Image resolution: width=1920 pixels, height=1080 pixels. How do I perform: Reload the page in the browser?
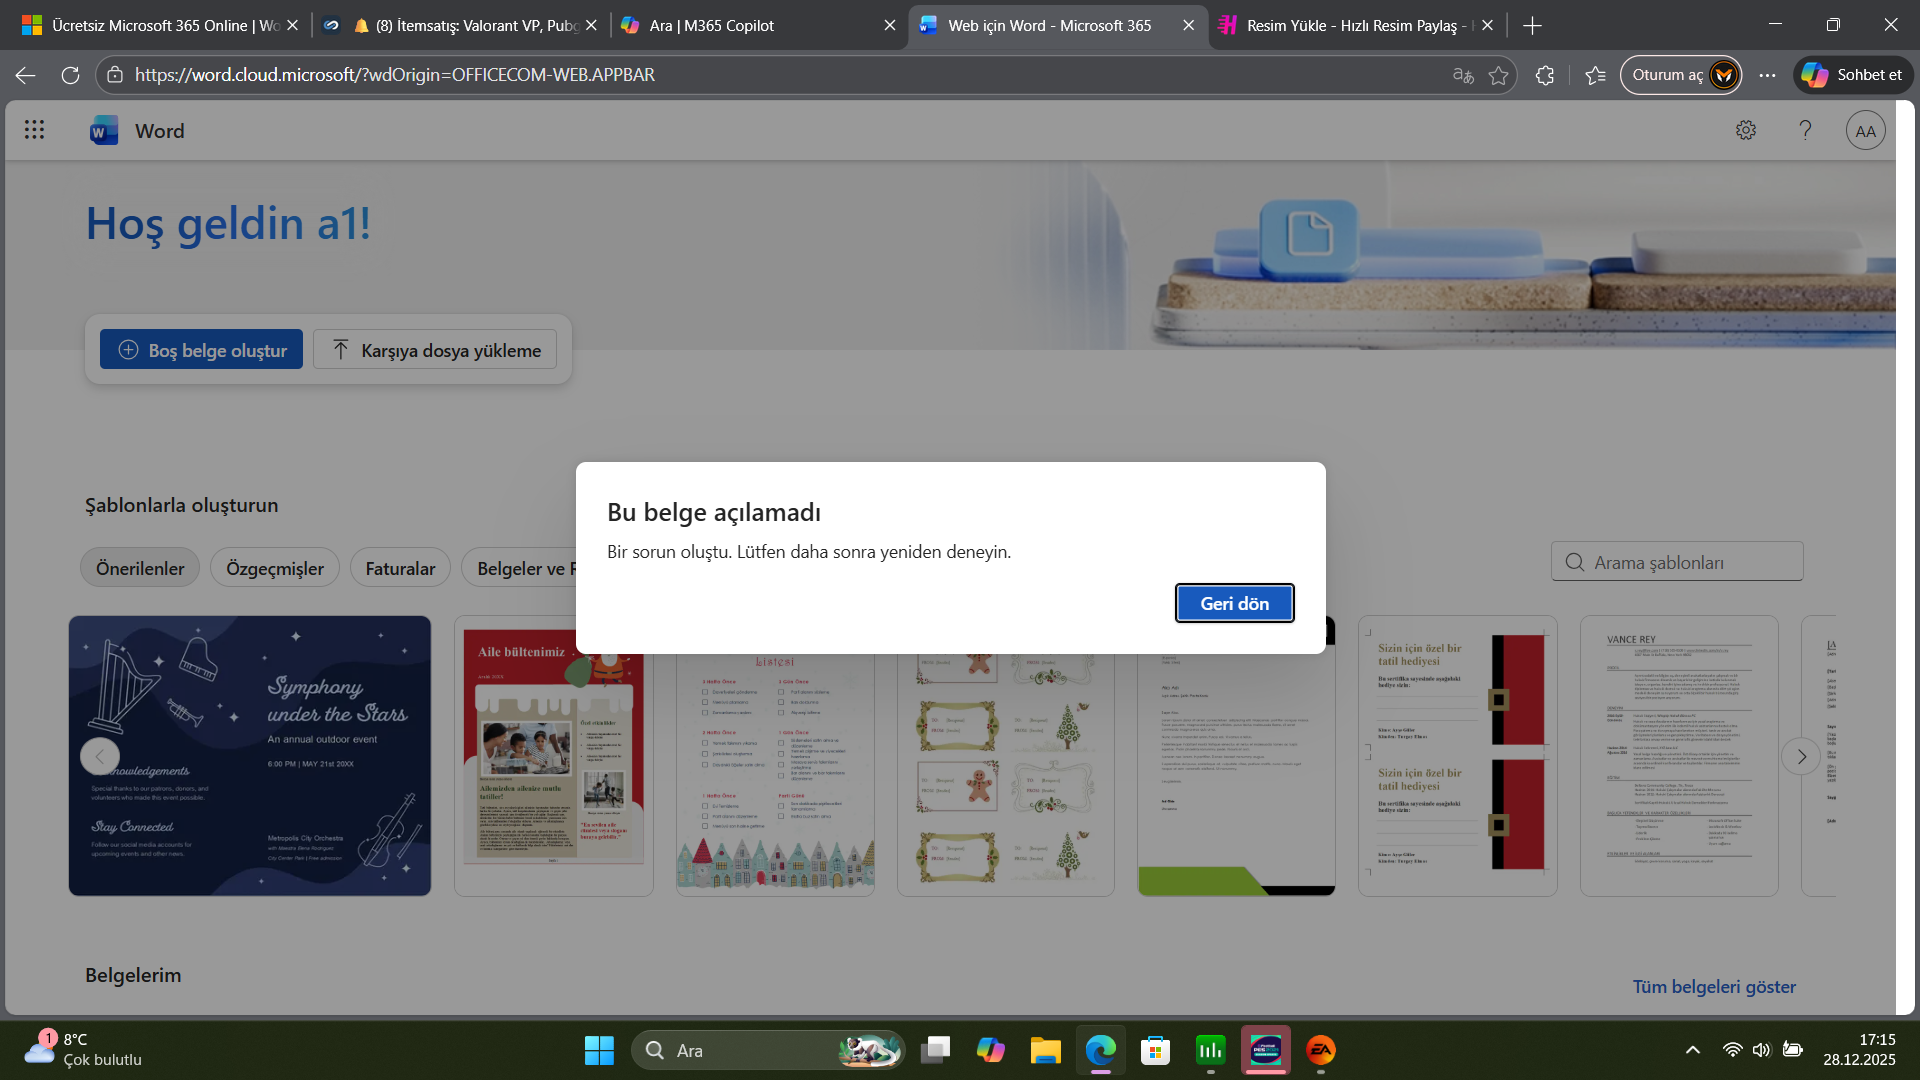pyautogui.click(x=70, y=75)
